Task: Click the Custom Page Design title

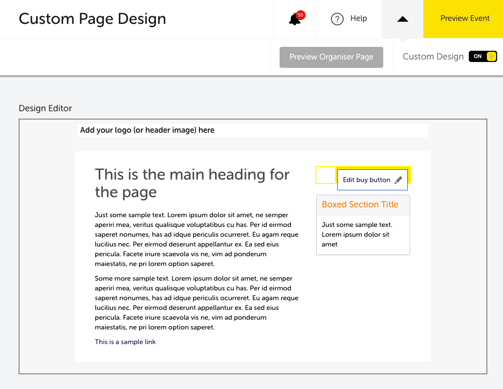Action: [x=92, y=19]
